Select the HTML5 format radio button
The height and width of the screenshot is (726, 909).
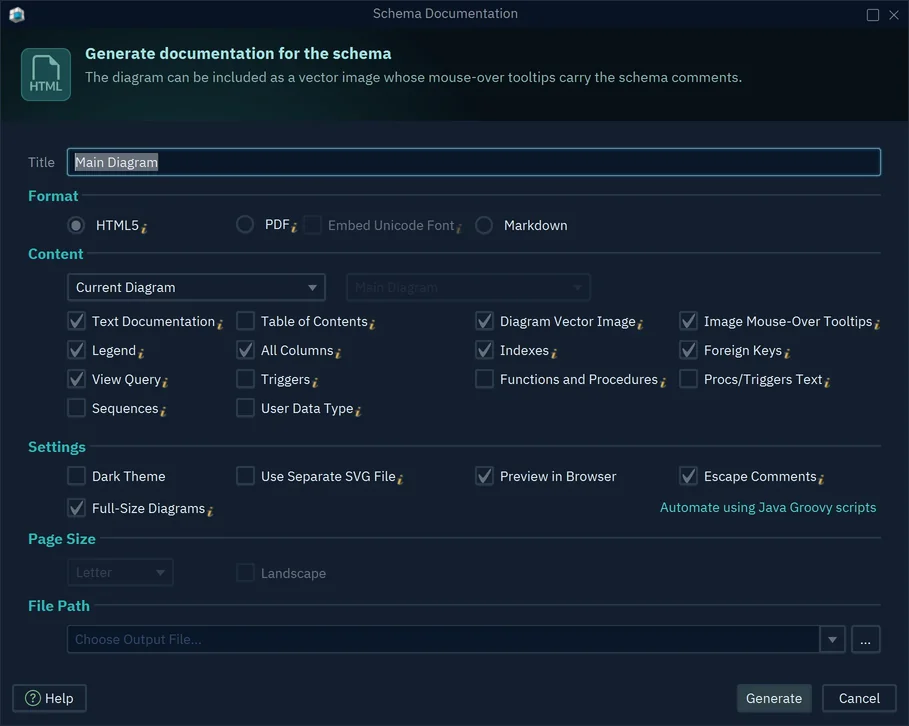point(76,225)
